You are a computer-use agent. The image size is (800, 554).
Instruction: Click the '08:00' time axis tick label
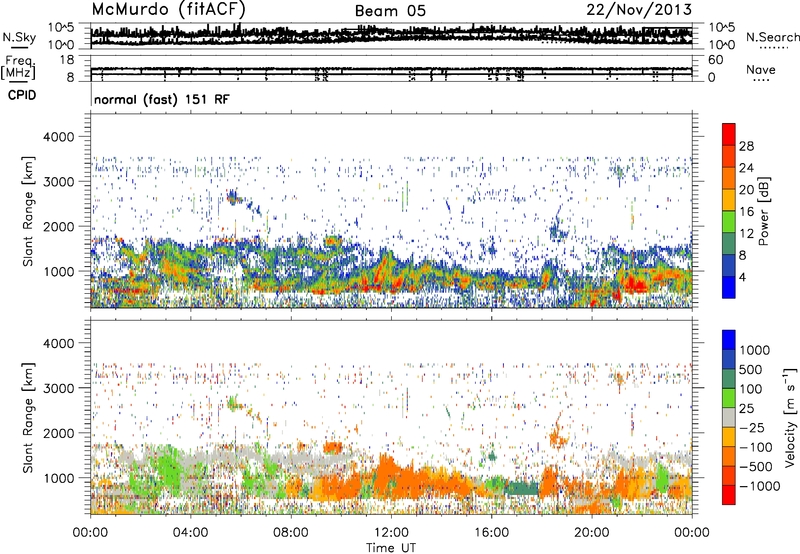[291, 533]
